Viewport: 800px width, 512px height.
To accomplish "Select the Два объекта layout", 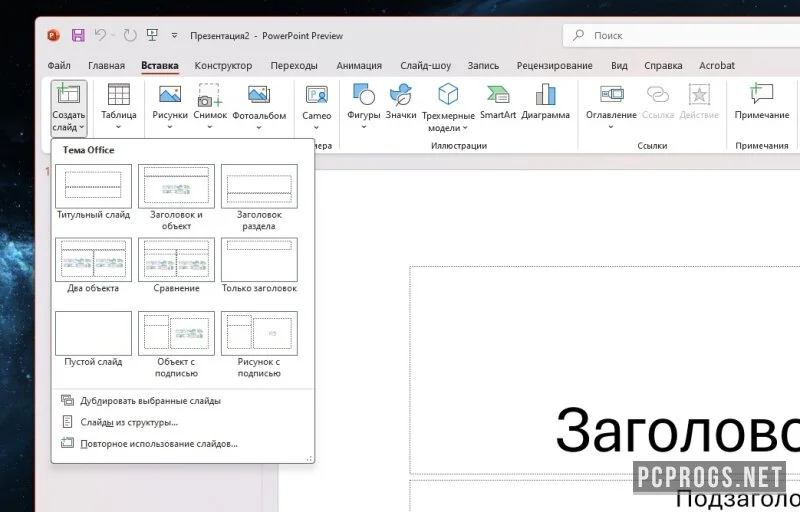I will click(x=93, y=260).
